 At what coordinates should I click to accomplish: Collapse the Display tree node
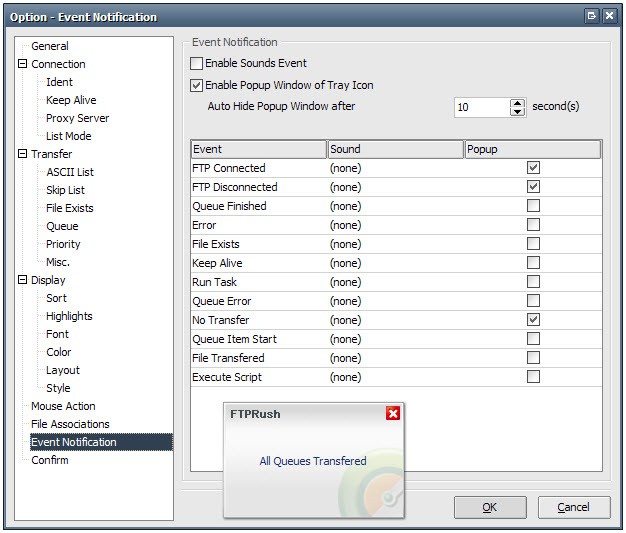click(x=23, y=279)
